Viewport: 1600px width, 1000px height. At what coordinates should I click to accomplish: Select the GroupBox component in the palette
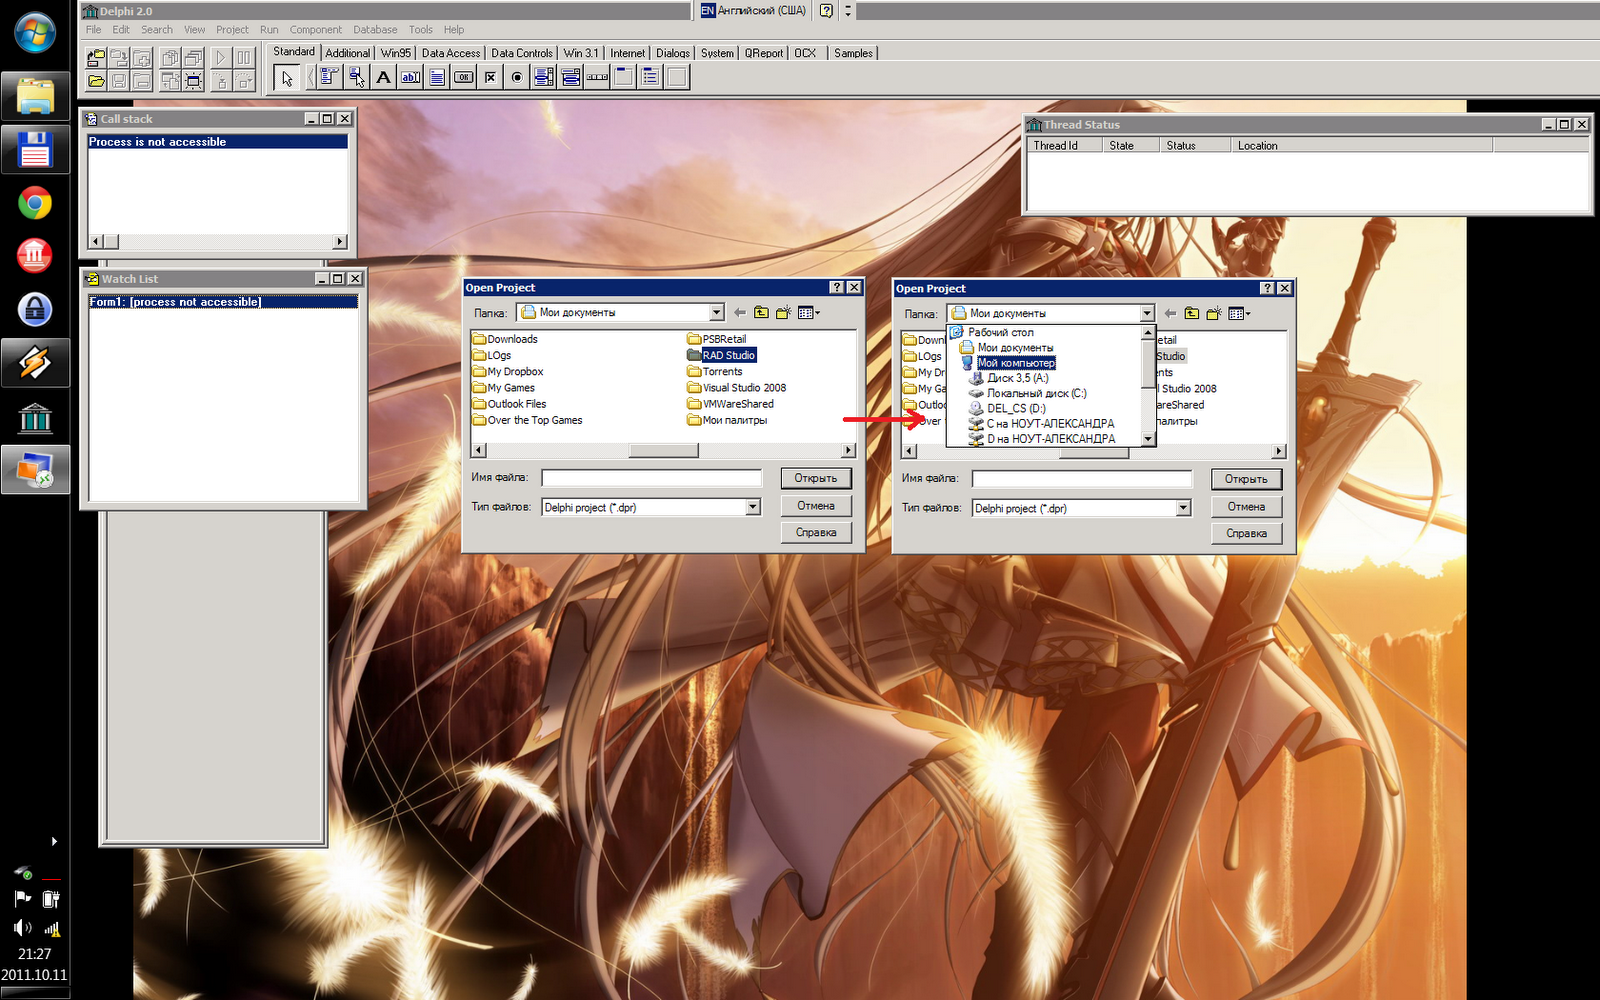tap(624, 77)
